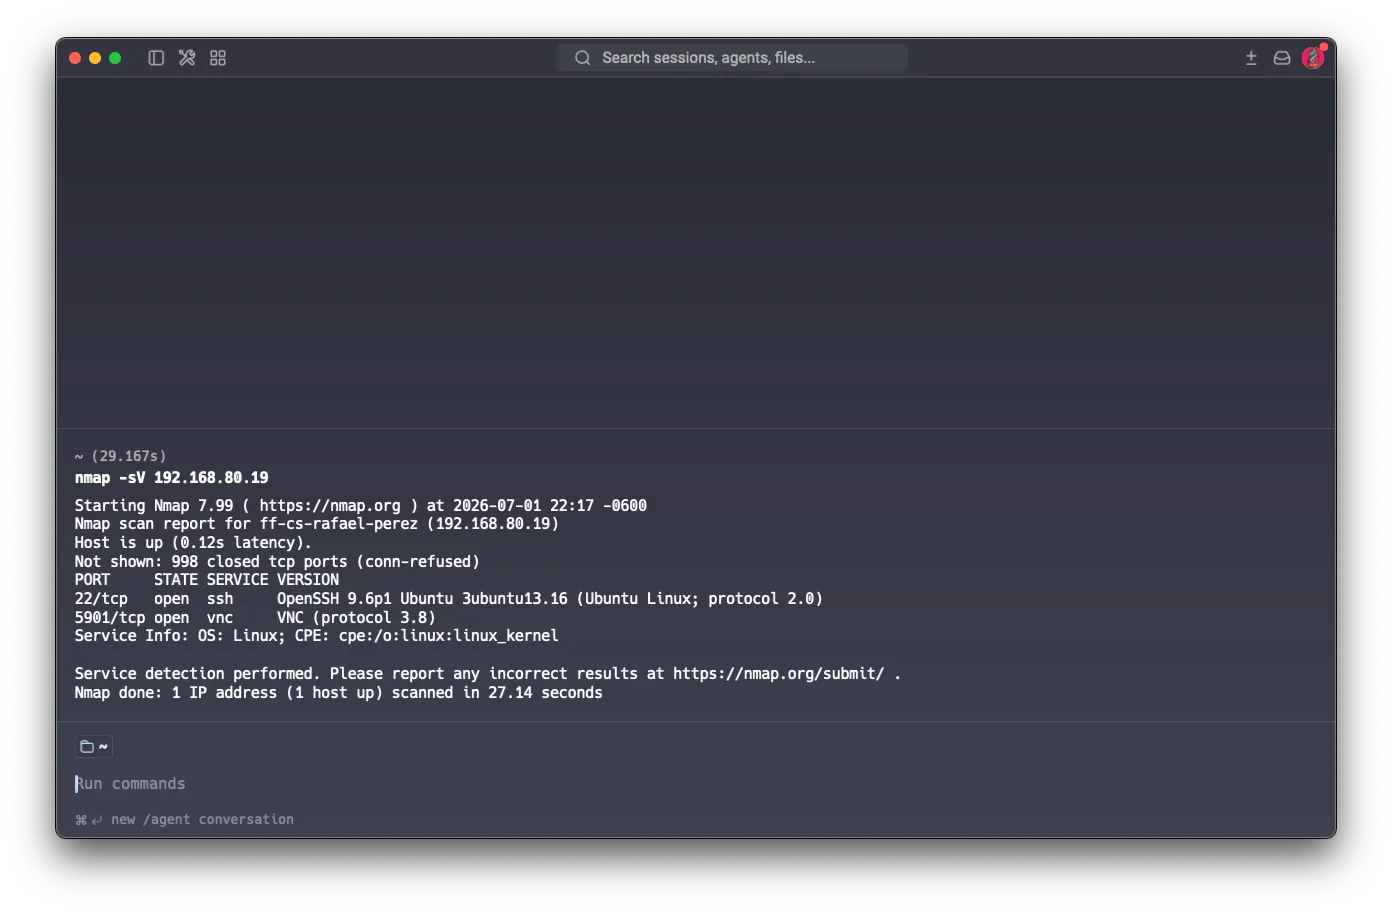Viewport: 1392px width, 912px height.
Task: Click the Host is up (0.12s latency) line
Action: click(193, 543)
